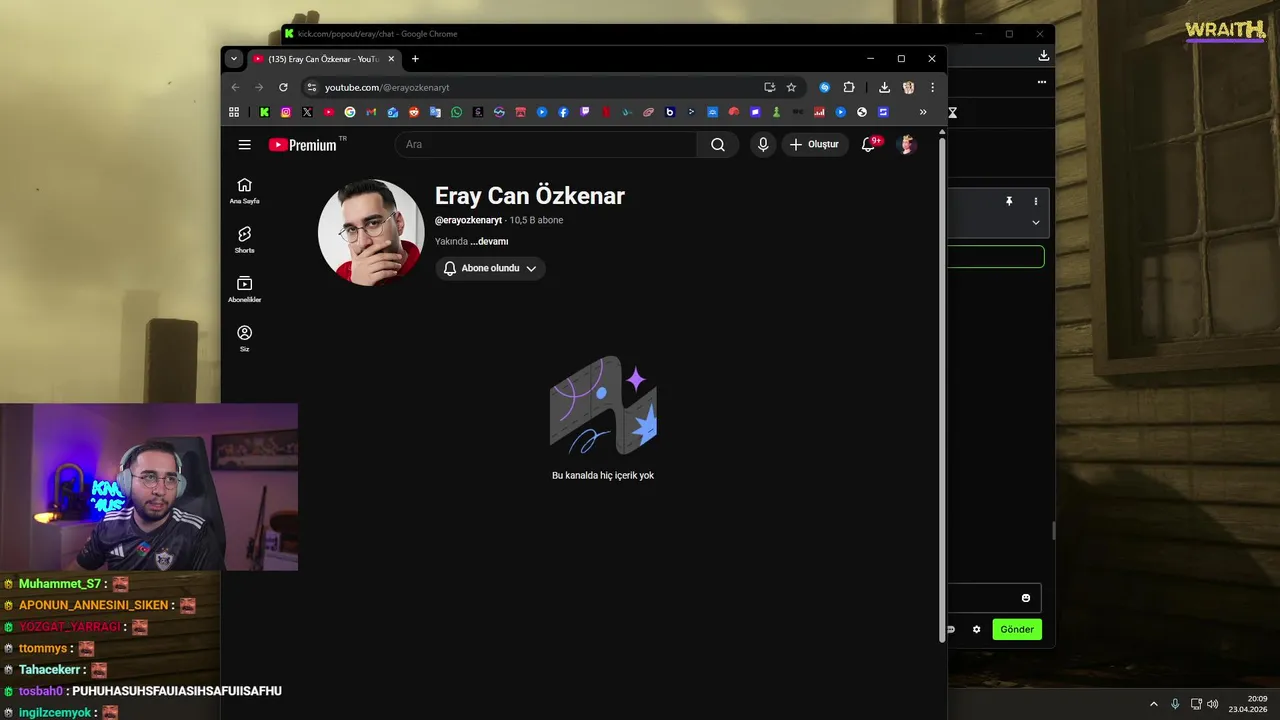Image resolution: width=1280 pixels, height=720 pixels.
Task: Open the taskbar volume control
Action: point(1213,704)
